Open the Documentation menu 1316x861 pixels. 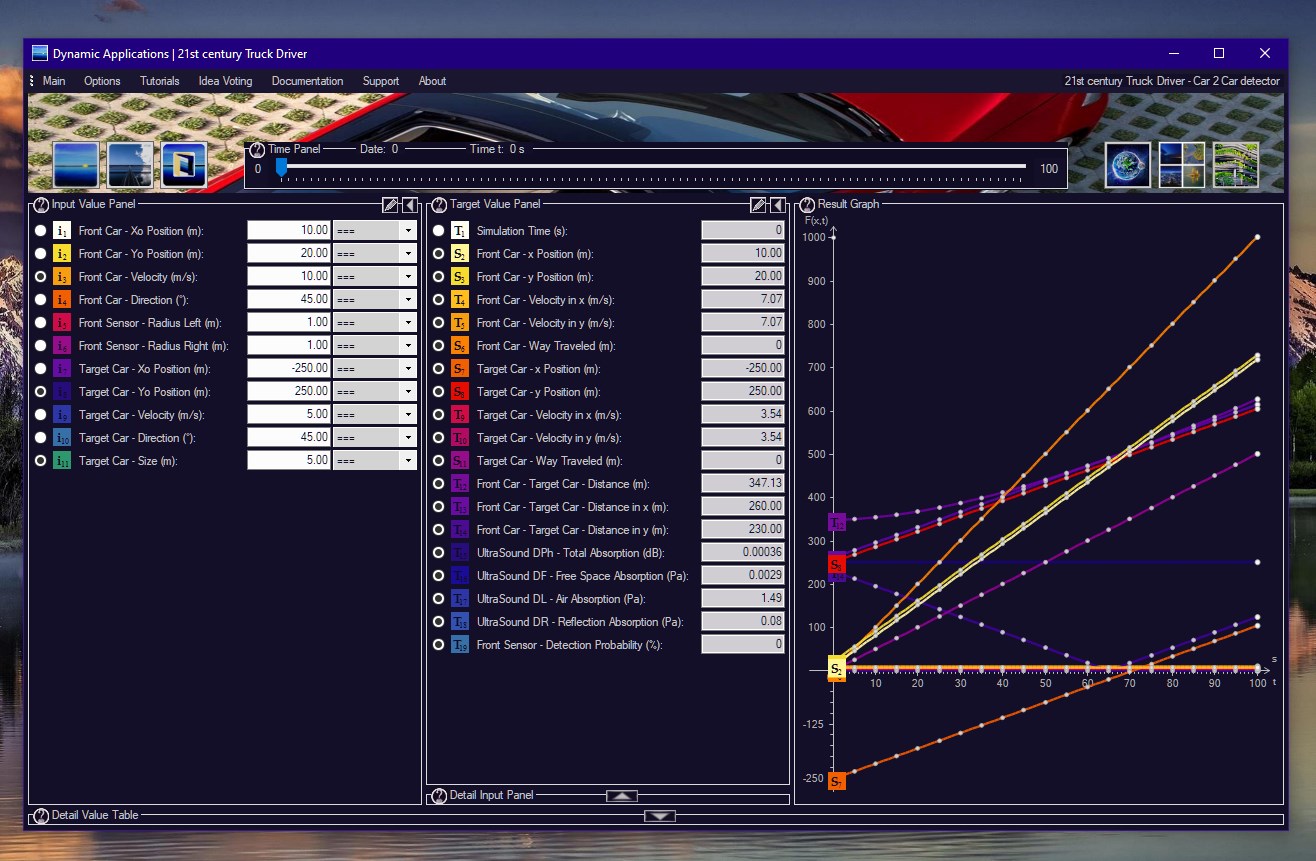[307, 81]
